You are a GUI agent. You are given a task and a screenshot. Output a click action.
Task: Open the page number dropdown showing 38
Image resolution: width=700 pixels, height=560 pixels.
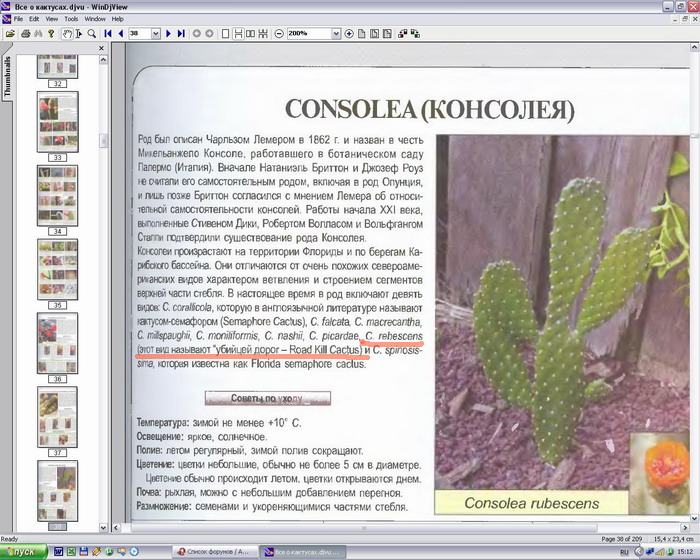155,33
